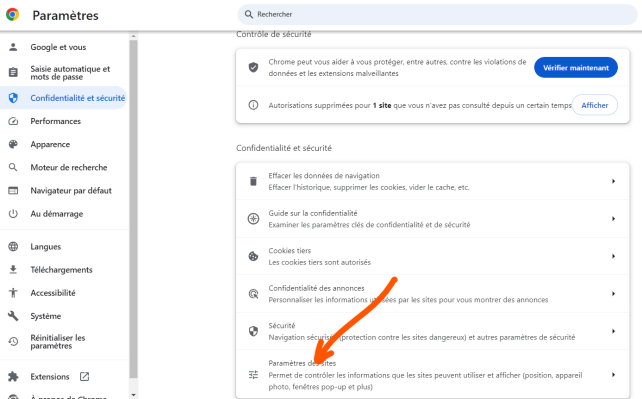Open Moteur de recherche settings
The width and height of the screenshot is (642, 399).
[x=69, y=167]
